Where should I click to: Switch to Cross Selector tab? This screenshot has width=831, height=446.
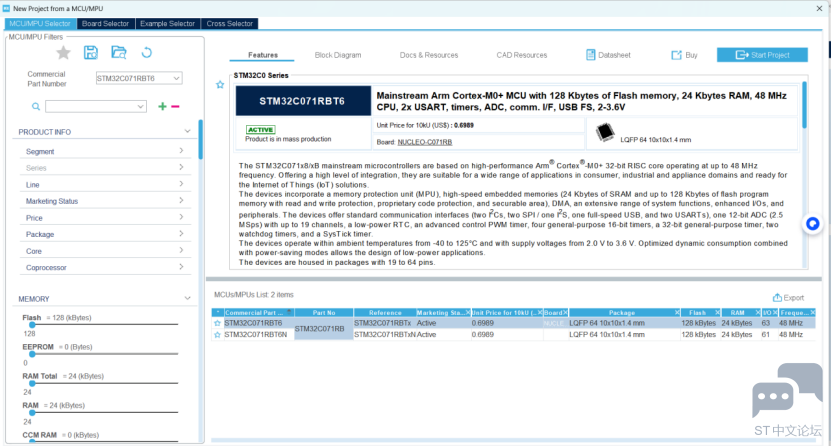(229, 24)
